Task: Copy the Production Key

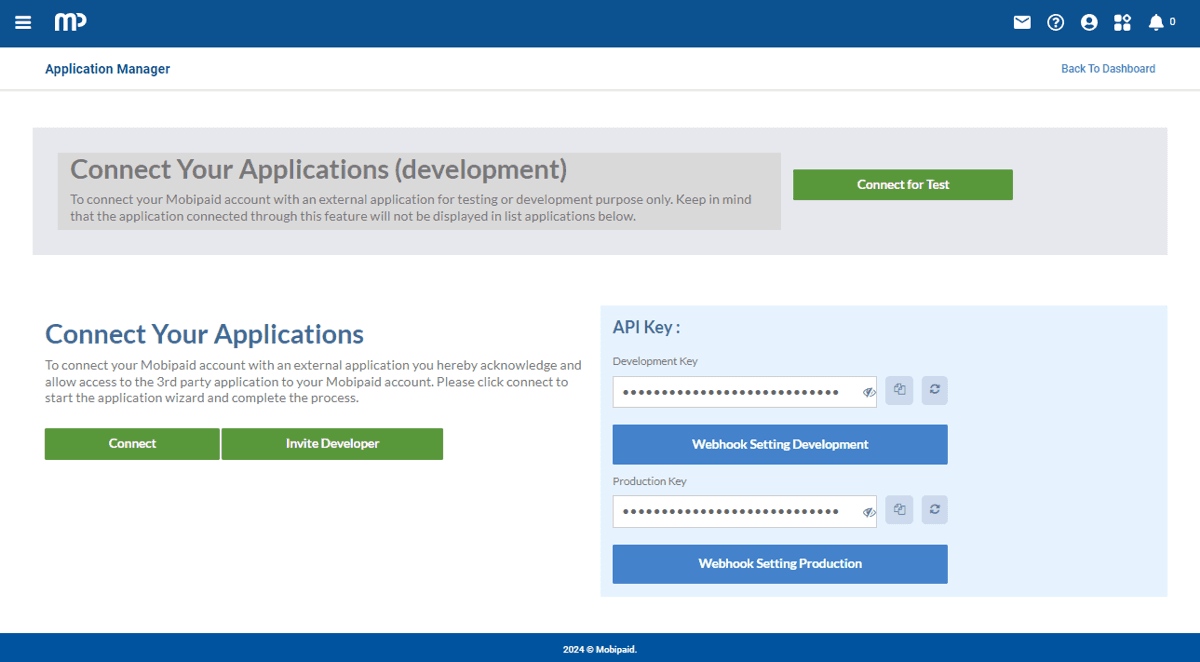Action: pyautogui.click(x=899, y=510)
